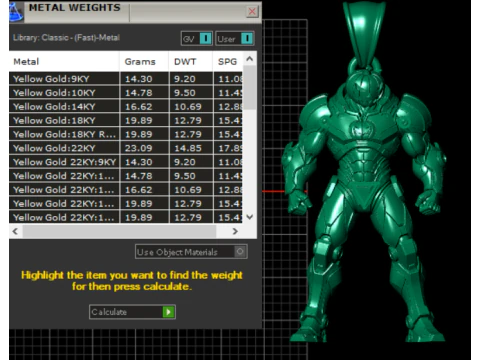Click the pendant bail atop the figure
This screenshot has width=480, height=360.
pyautogui.click(x=364, y=33)
